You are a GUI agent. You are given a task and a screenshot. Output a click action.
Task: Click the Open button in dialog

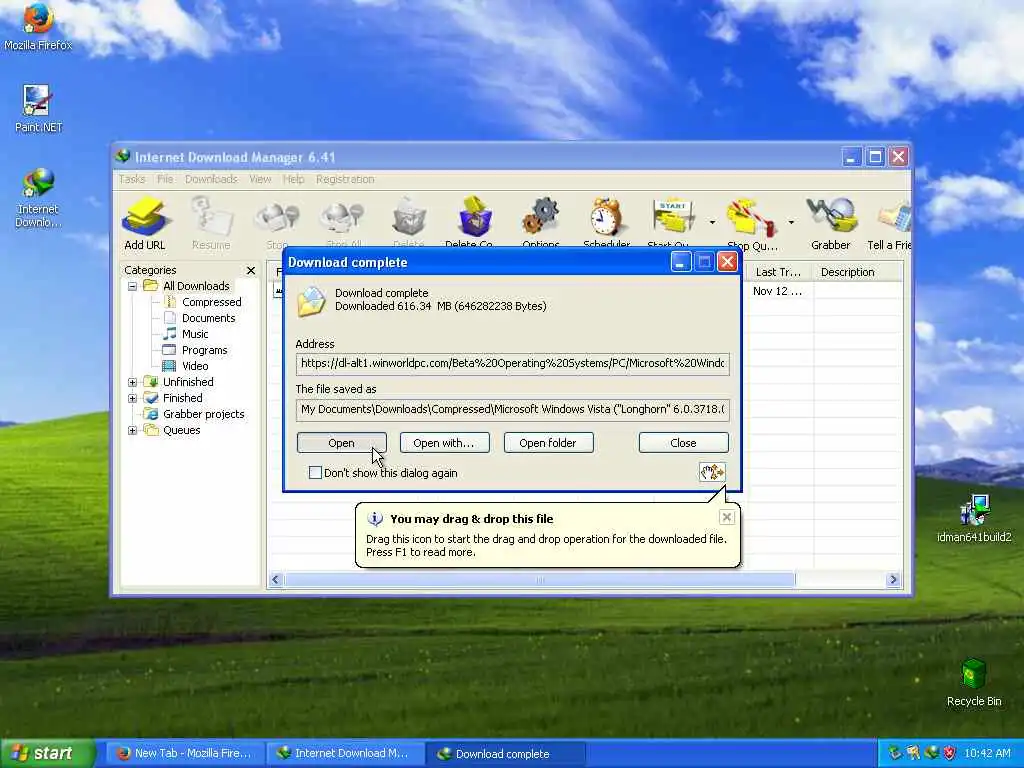click(x=342, y=443)
